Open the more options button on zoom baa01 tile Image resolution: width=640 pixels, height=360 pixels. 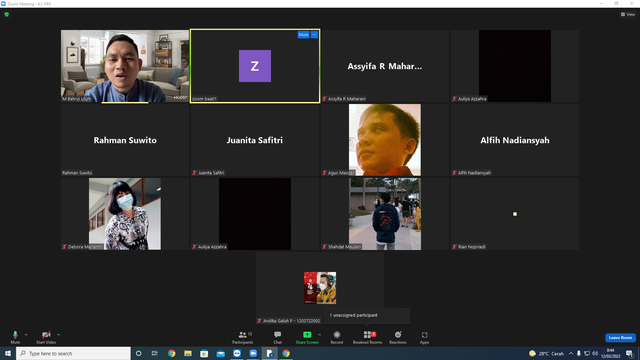[x=314, y=35]
